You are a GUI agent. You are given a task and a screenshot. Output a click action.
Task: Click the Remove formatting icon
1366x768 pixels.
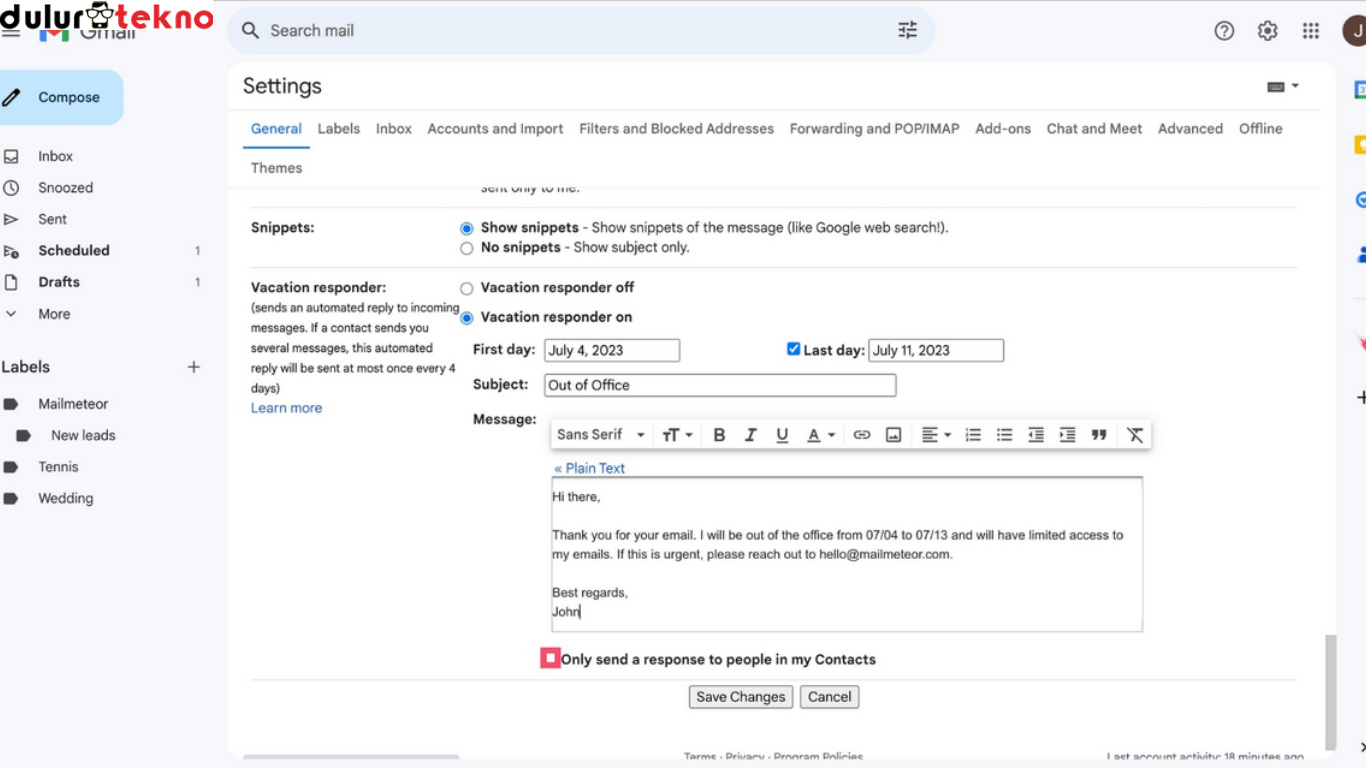tap(1135, 435)
